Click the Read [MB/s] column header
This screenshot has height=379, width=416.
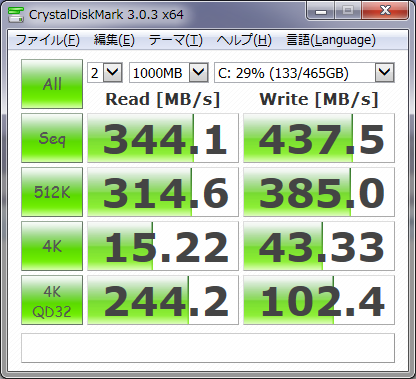click(163, 99)
